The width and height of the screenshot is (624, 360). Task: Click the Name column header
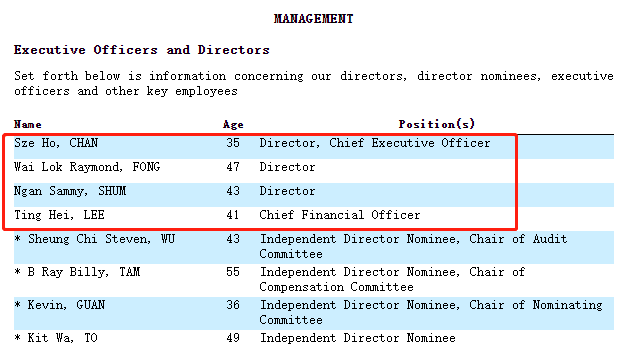[27, 125]
